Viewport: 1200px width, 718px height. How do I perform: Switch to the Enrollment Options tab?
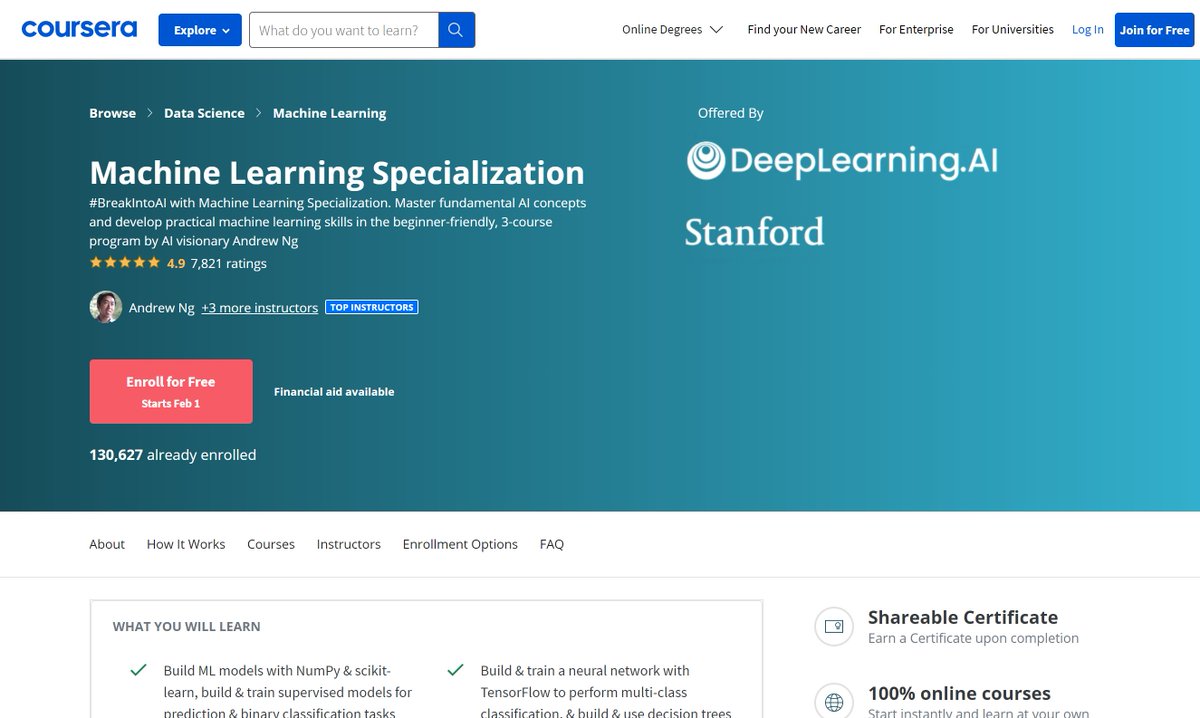click(460, 544)
